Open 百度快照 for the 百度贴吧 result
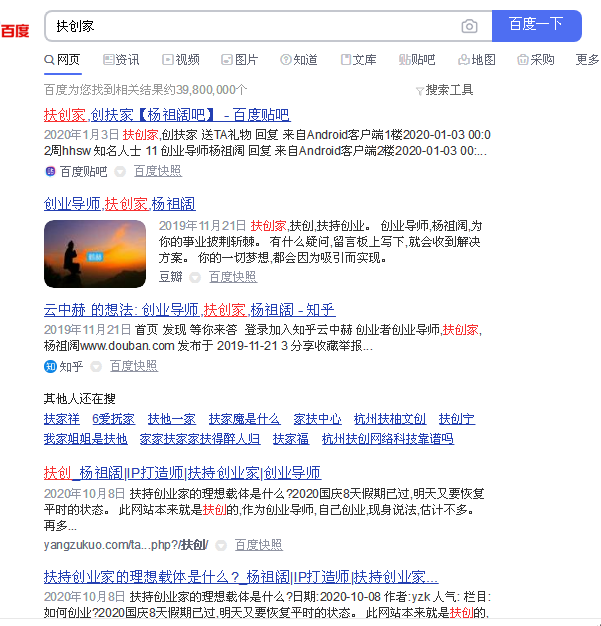The height and width of the screenshot is (626, 601). [x=158, y=171]
